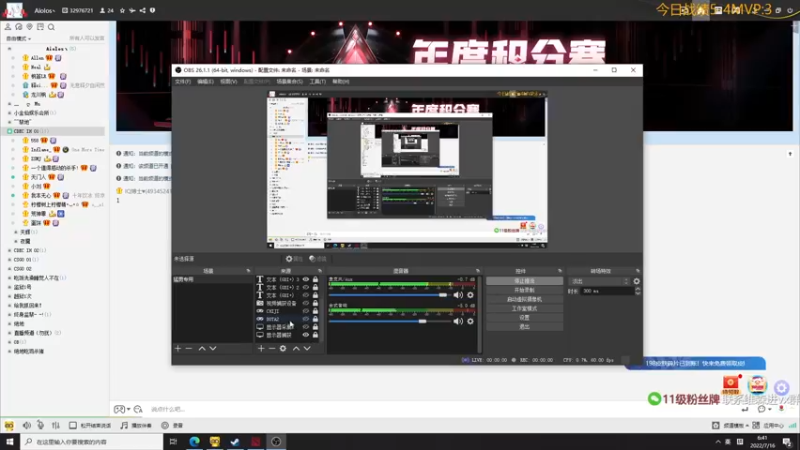Viewport: 800px width, 450px height.
Task: Select user Allen in YY channel list
Action: [x=37, y=58]
